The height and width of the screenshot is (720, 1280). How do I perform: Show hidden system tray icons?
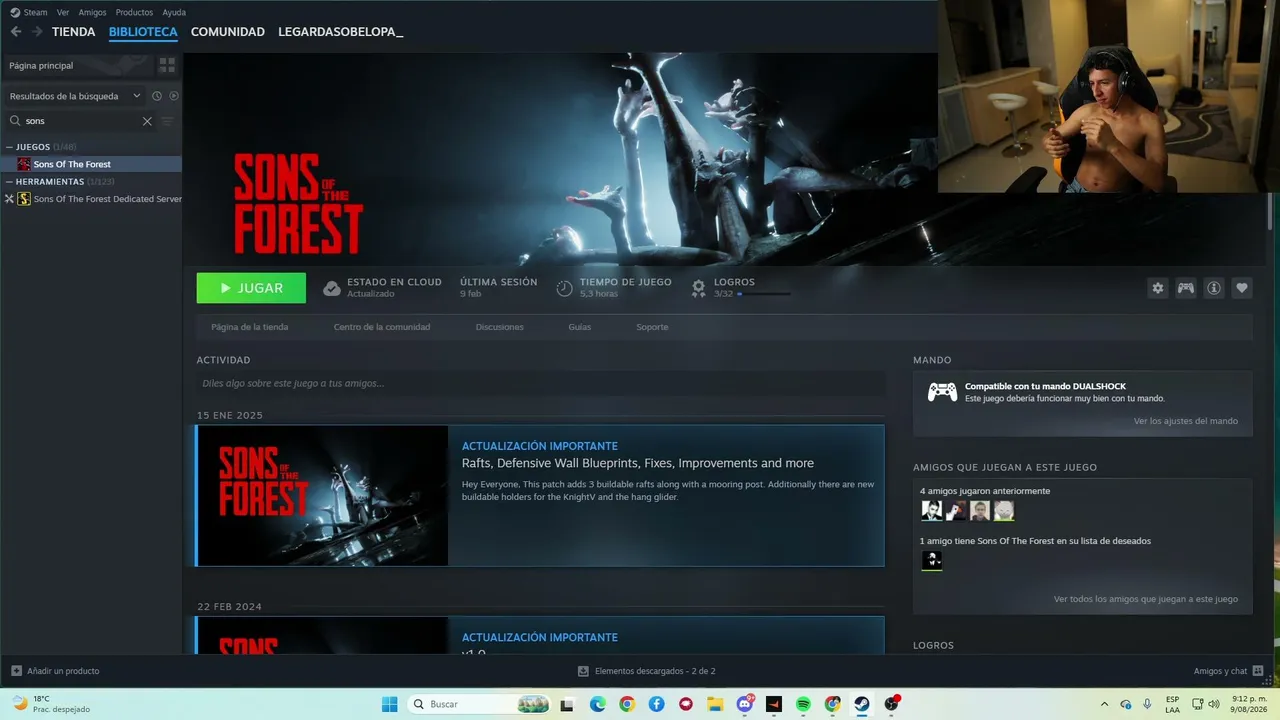(1105, 704)
